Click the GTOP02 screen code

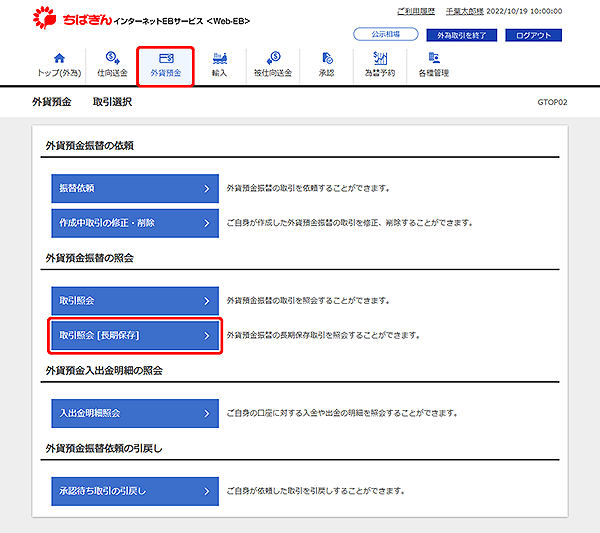coord(552,102)
